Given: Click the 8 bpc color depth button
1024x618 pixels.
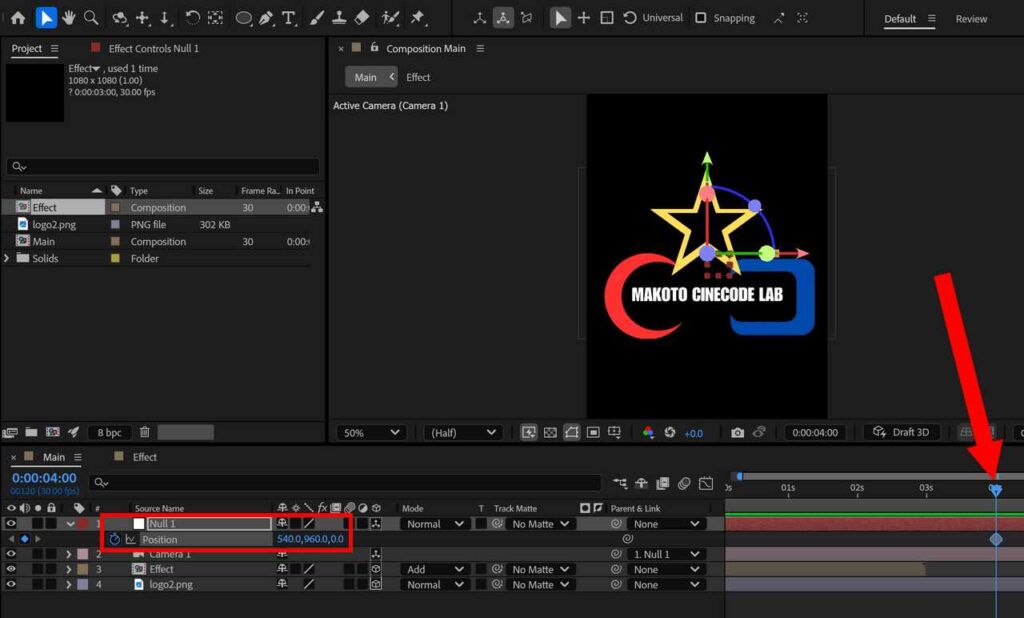Looking at the screenshot, I should tap(109, 432).
